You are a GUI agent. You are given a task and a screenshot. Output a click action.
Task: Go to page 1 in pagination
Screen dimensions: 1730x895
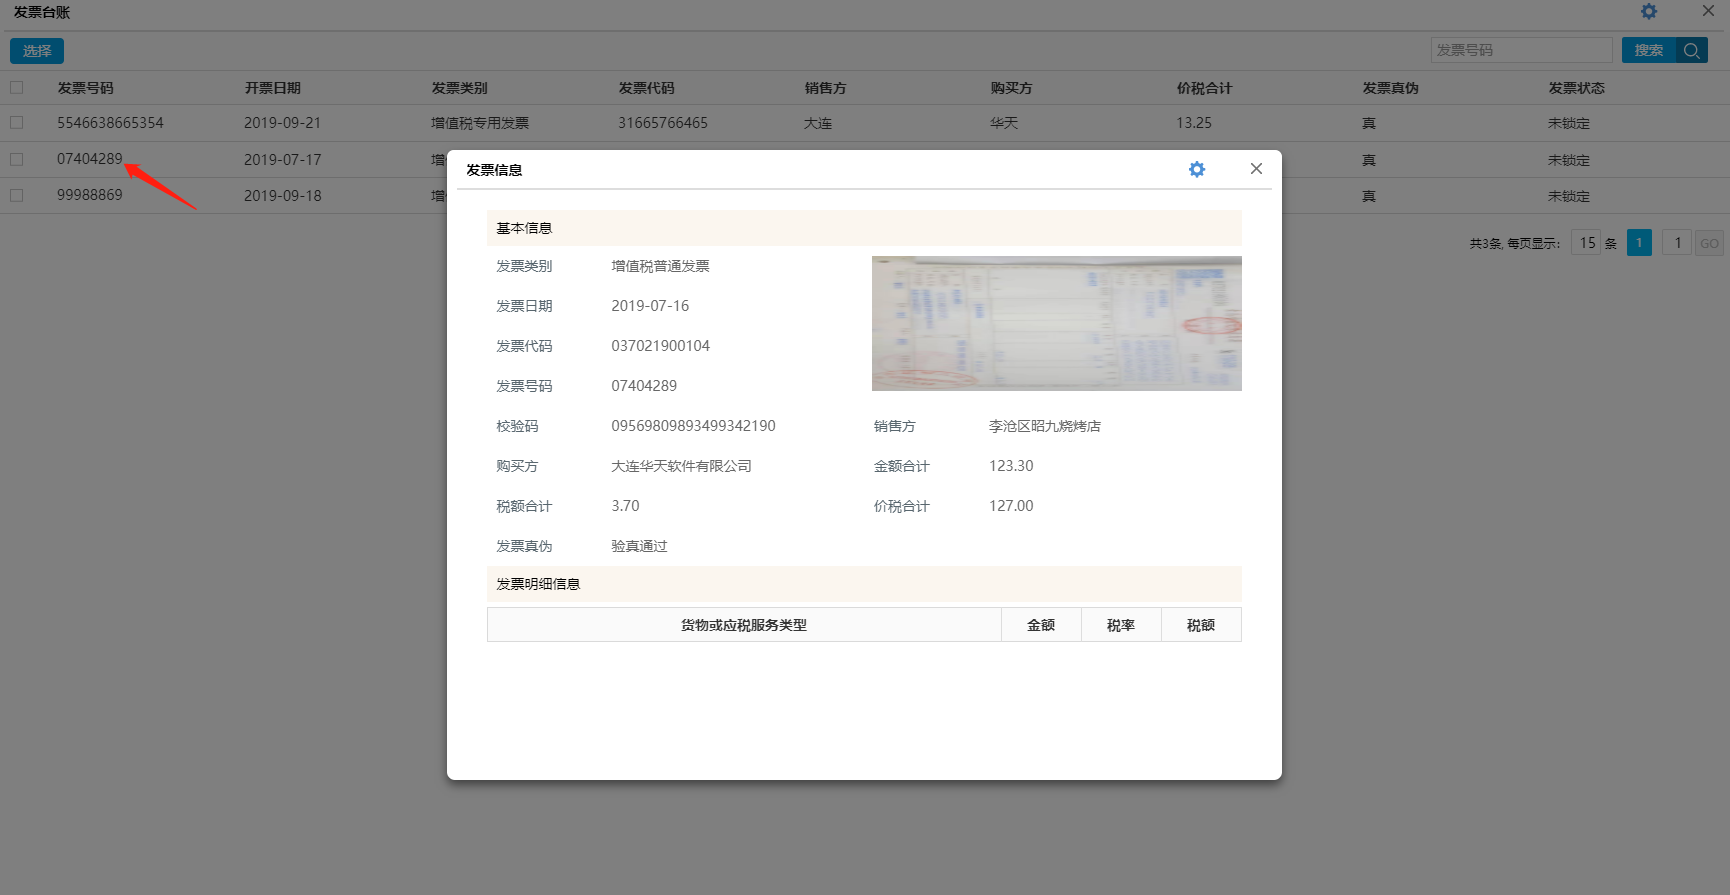pyautogui.click(x=1639, y=243)
